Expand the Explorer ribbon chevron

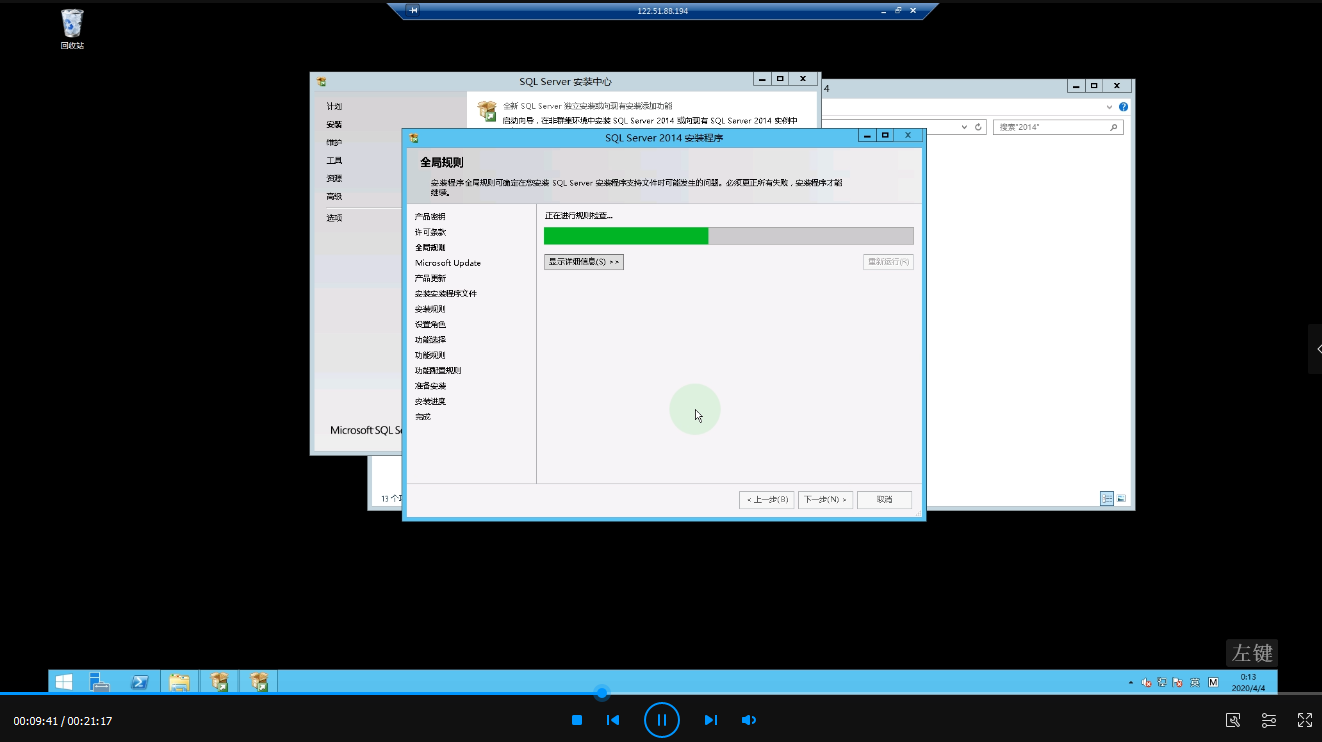point(1109,107)
